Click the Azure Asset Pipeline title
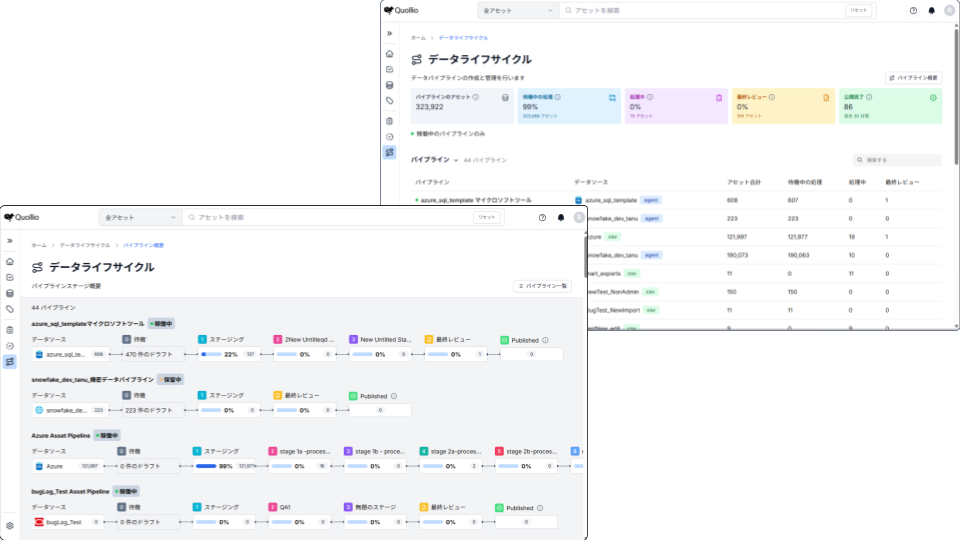 click(61, 435)
